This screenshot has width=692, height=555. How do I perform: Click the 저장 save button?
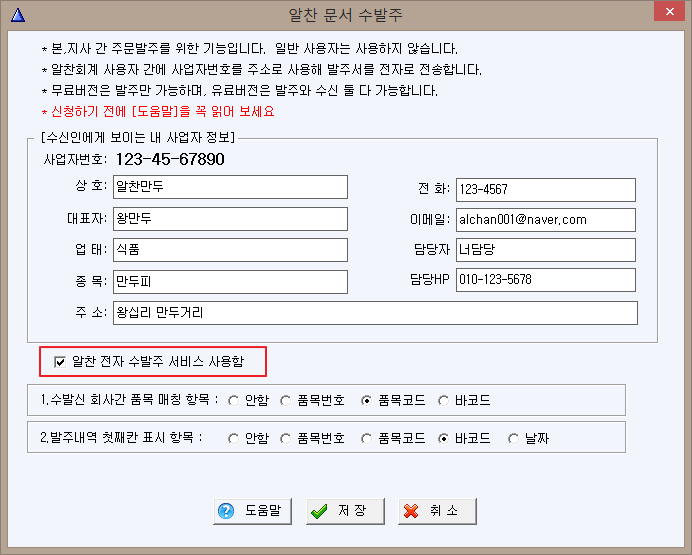(x=345, y=511)
